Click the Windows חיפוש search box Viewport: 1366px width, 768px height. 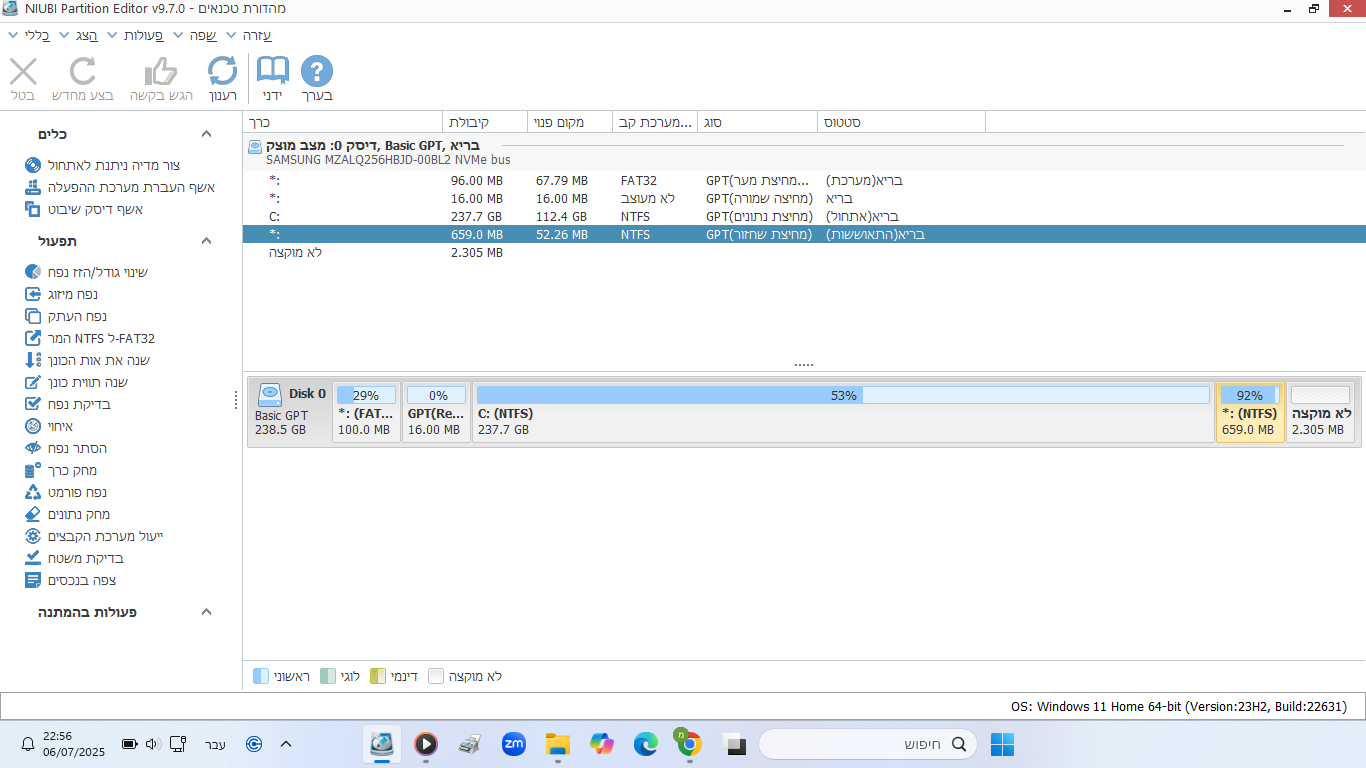868,744
